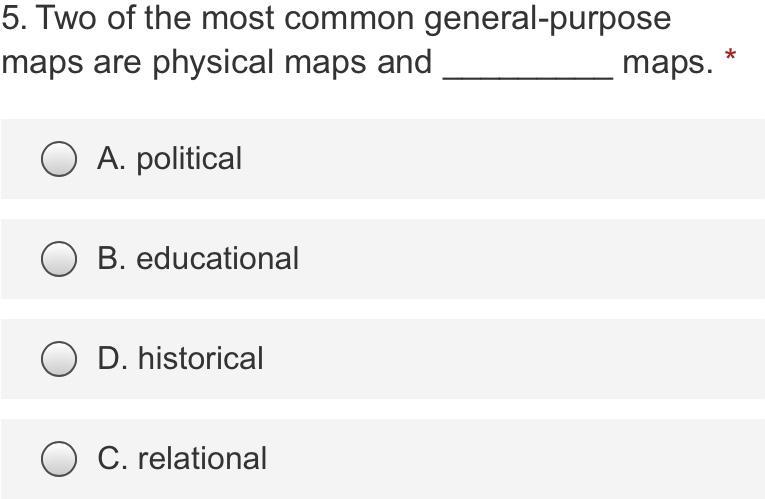Choose the B. educational radio button
This screenshot has width=765, height=499.
(59, 259)
